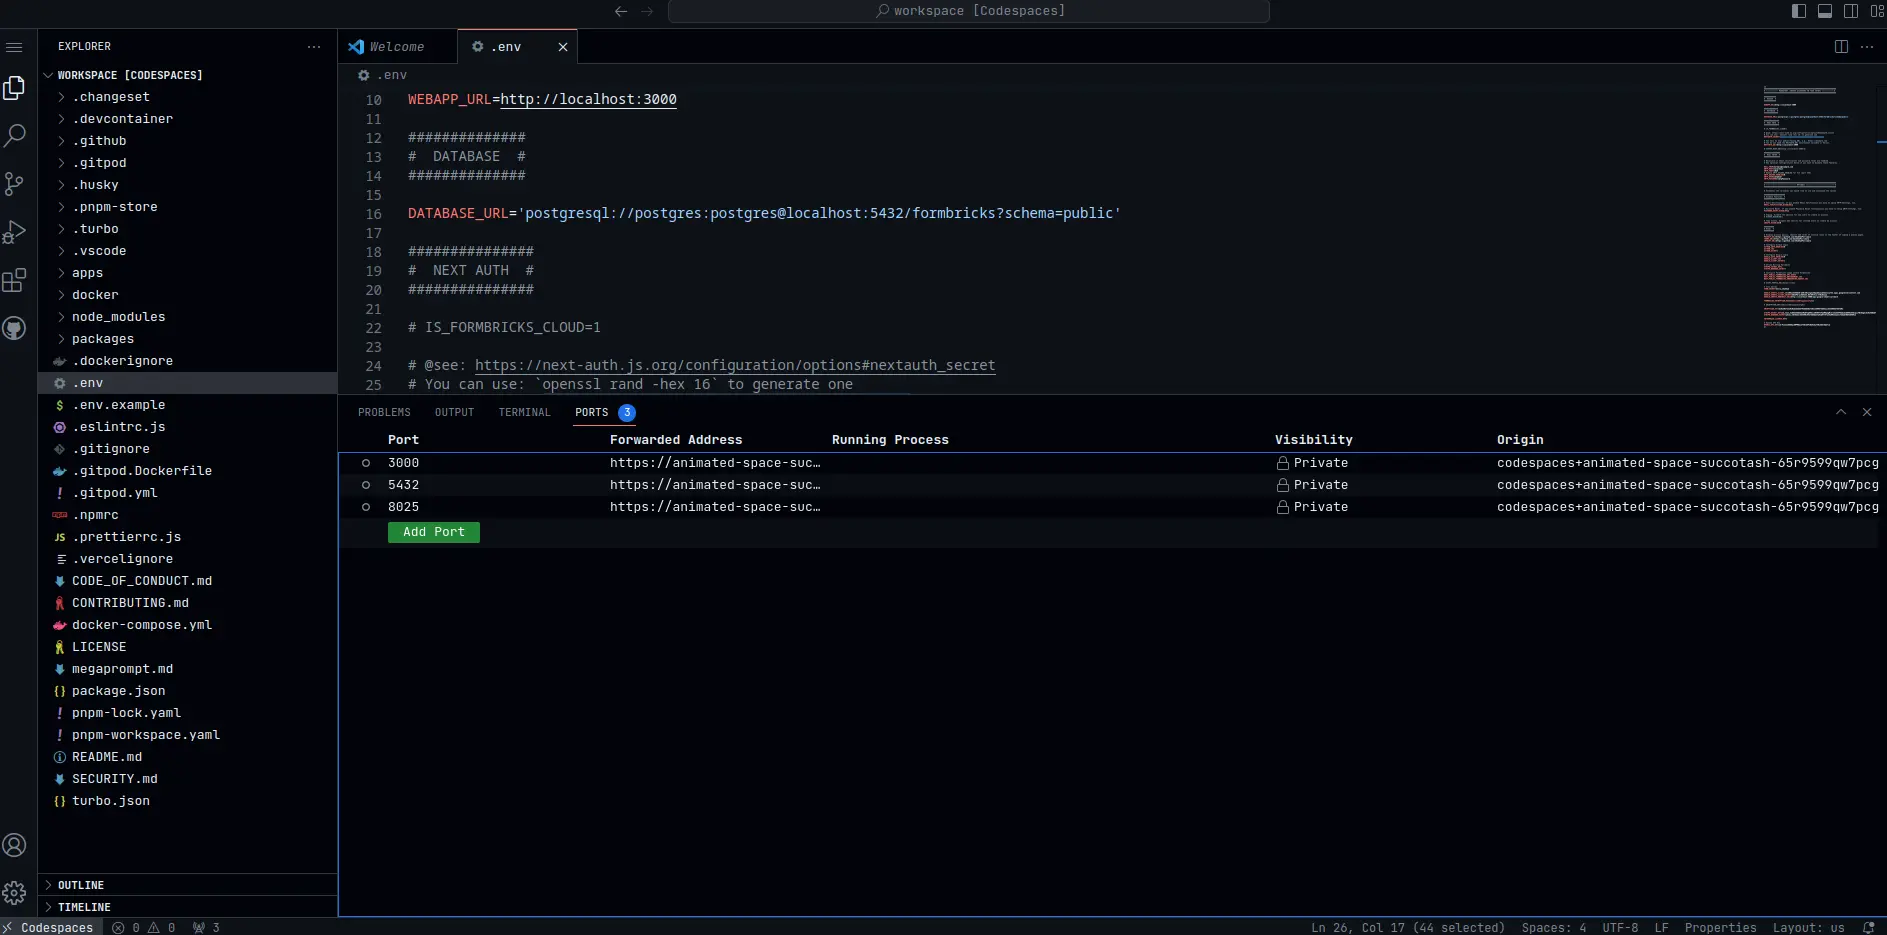Toggle secondary side bar layout icon
This screenshot has height=935, width=1887.
coord(1851,11)
